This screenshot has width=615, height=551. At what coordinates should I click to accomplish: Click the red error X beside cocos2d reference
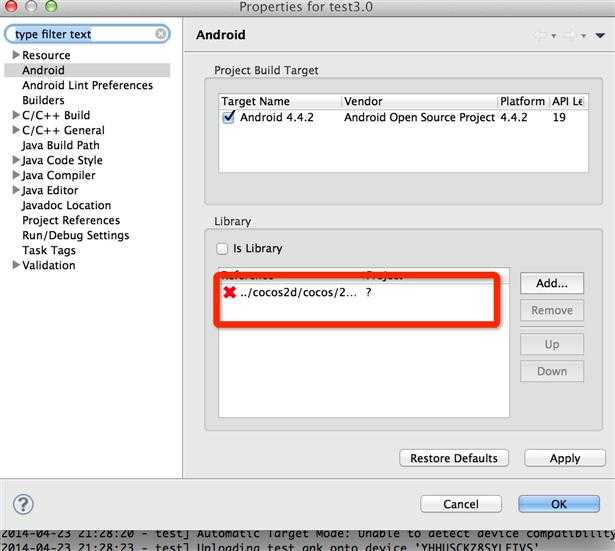point(229,292)
